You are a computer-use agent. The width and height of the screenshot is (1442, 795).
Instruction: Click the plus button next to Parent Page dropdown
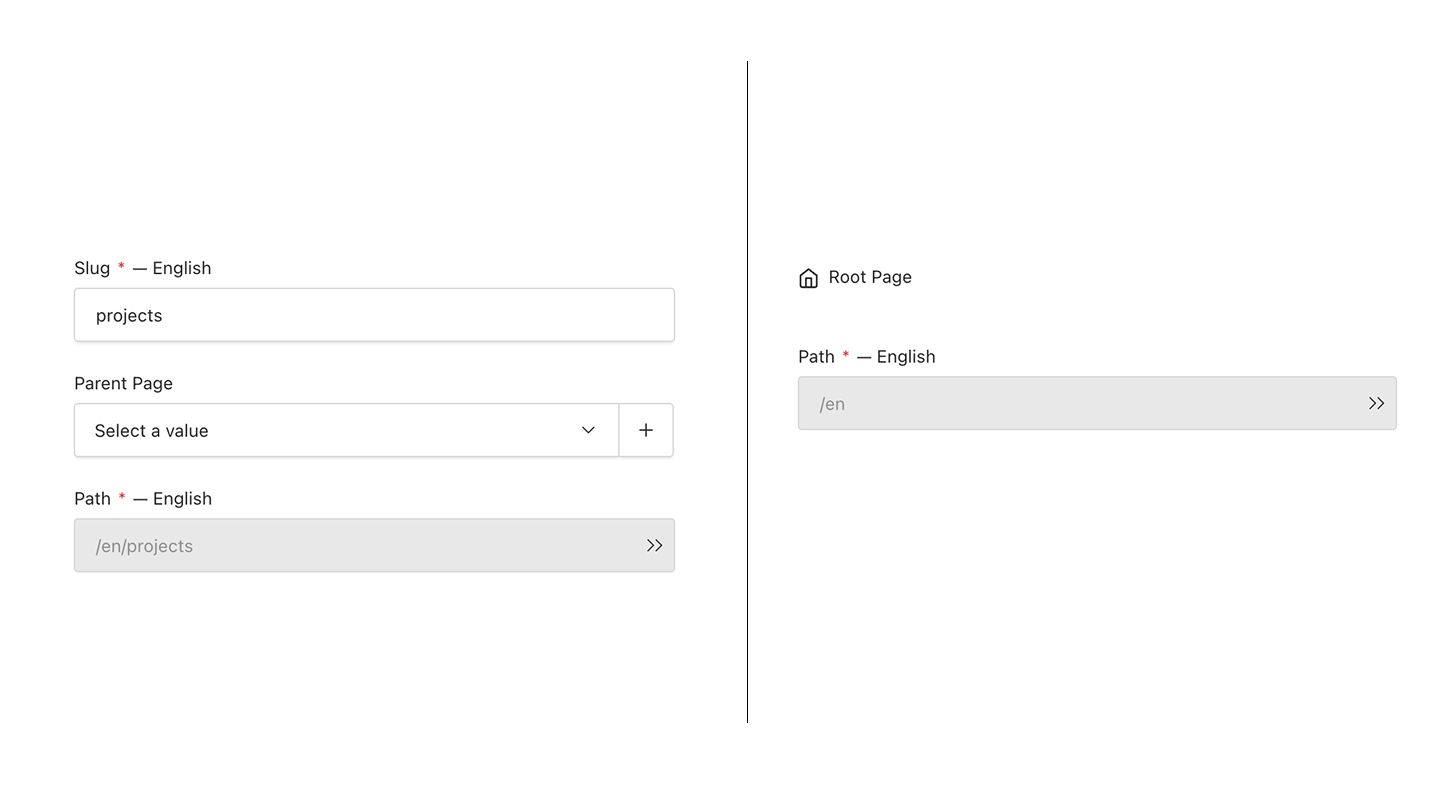[646, 430]
